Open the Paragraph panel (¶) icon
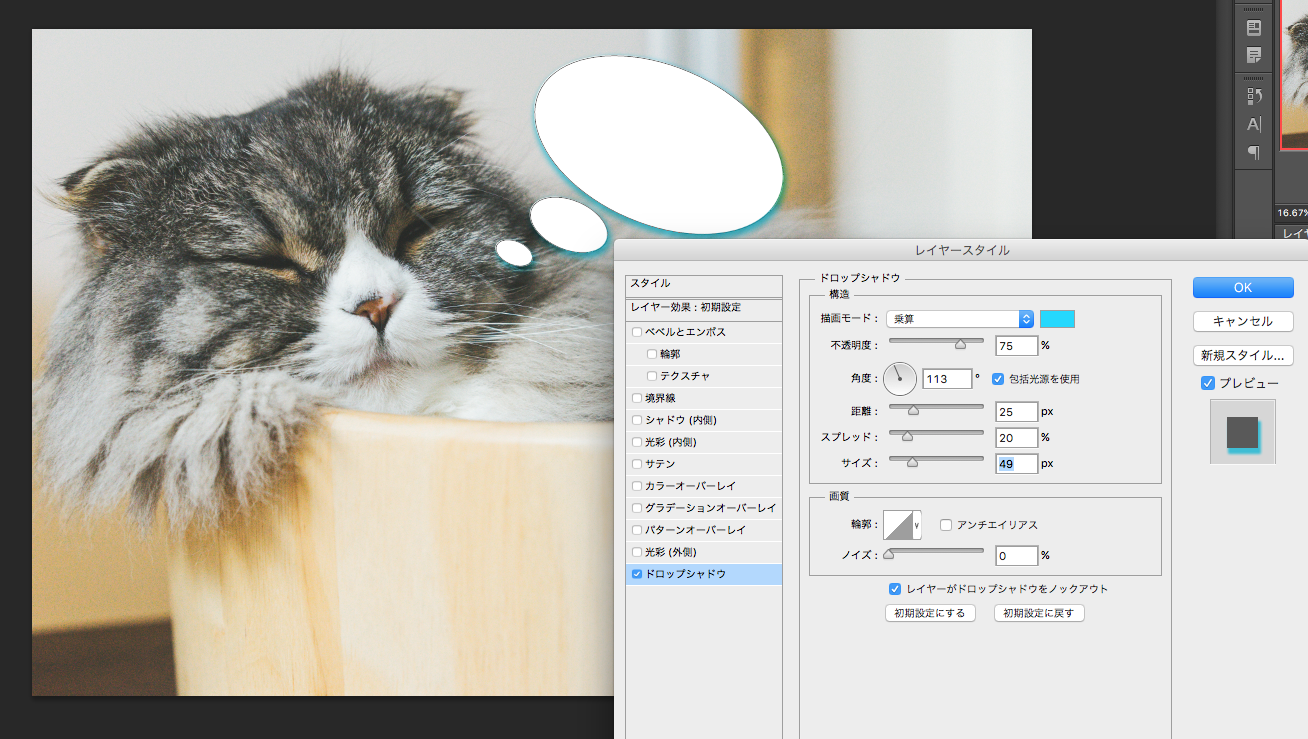Viewport: 1308px width, 739px height. coord(1253,152)
